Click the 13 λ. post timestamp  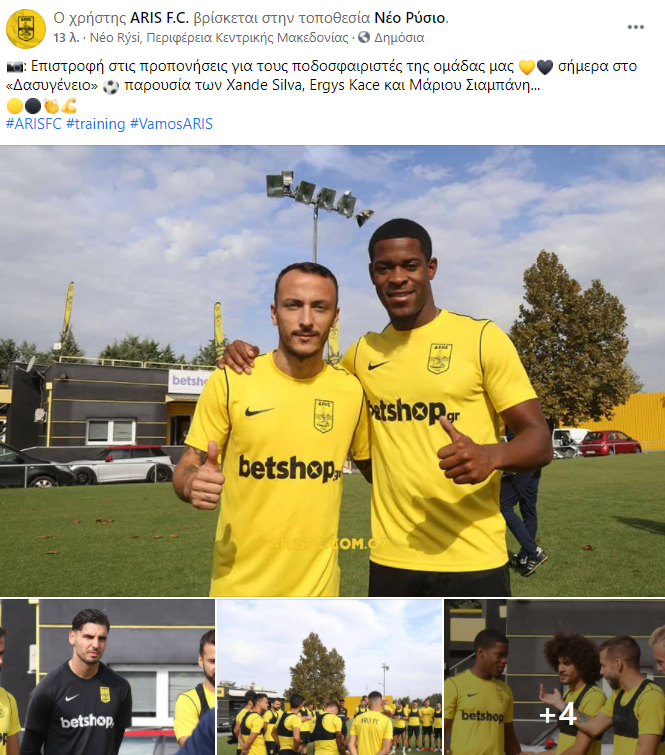tap(66, 38)
